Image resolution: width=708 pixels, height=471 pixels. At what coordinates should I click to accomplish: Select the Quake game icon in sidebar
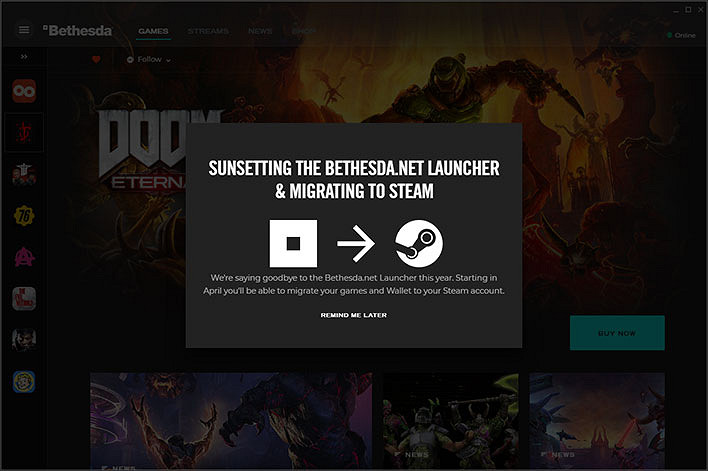pos(24,92)
